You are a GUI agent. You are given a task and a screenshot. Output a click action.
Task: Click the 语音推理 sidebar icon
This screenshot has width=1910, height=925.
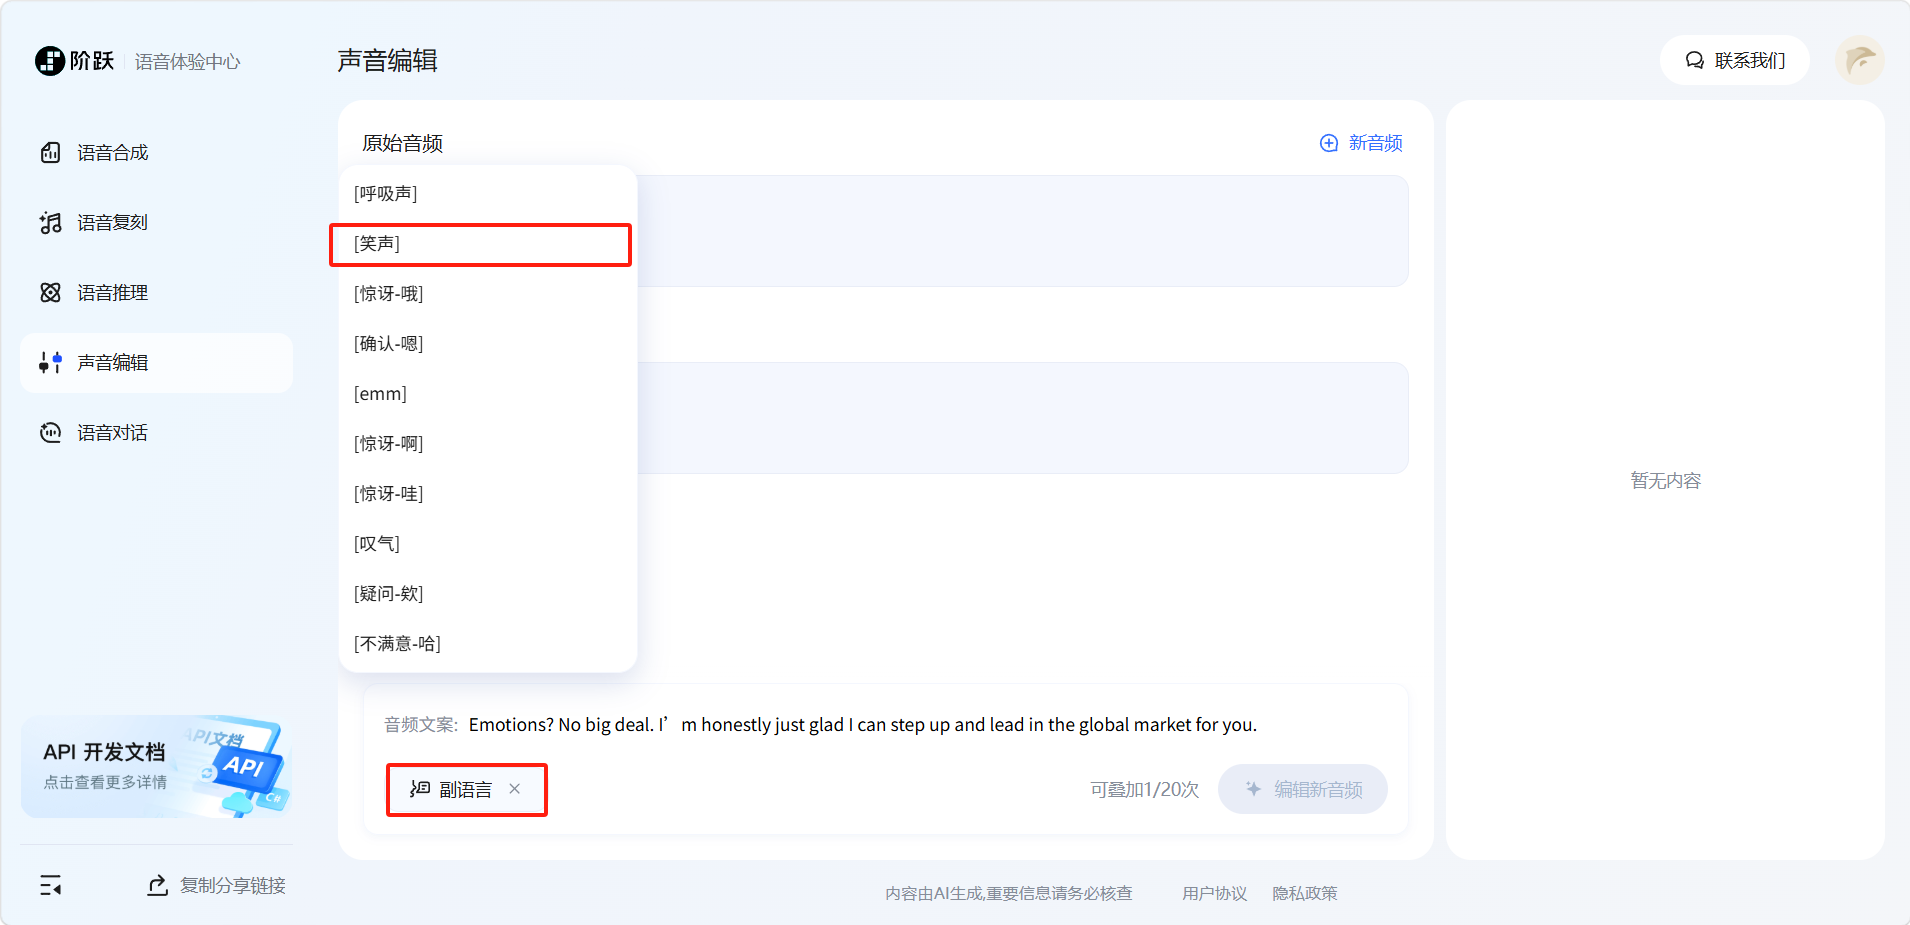click(x=50, y=293)
